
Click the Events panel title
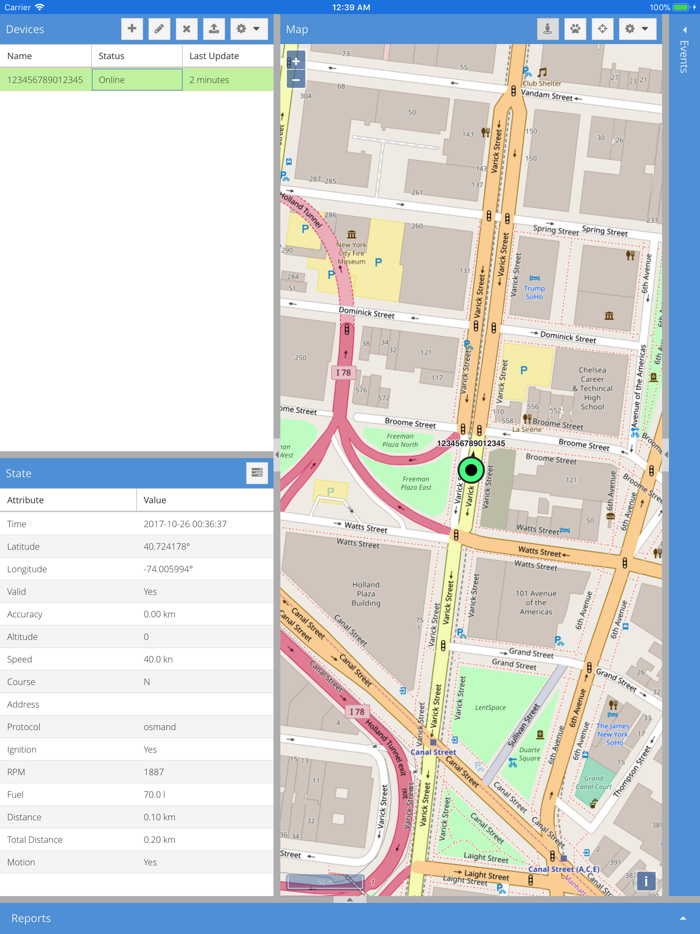pyautogui.click(x=685, y=57)
